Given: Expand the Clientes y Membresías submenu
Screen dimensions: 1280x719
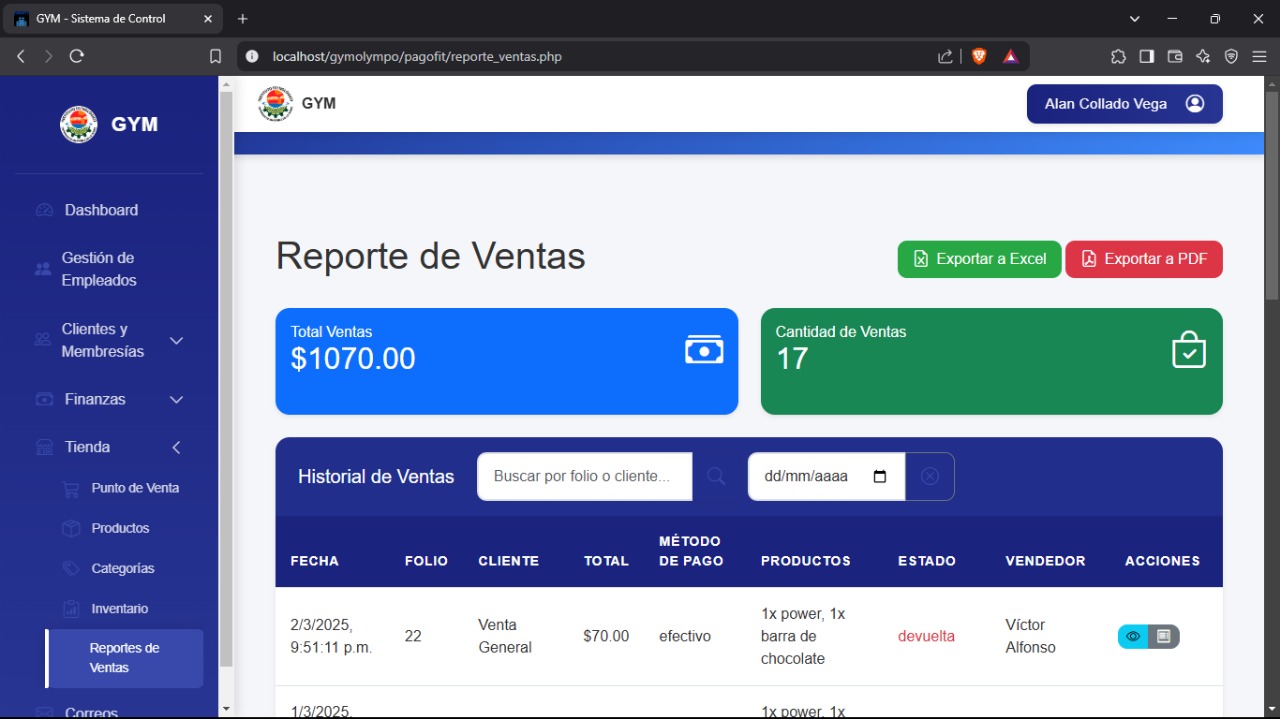Looking at the screenshot, I should (176, 341).
